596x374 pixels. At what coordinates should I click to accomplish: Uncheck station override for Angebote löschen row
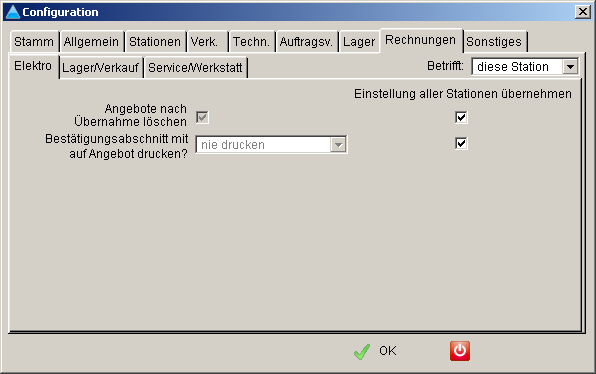point(461,117)
